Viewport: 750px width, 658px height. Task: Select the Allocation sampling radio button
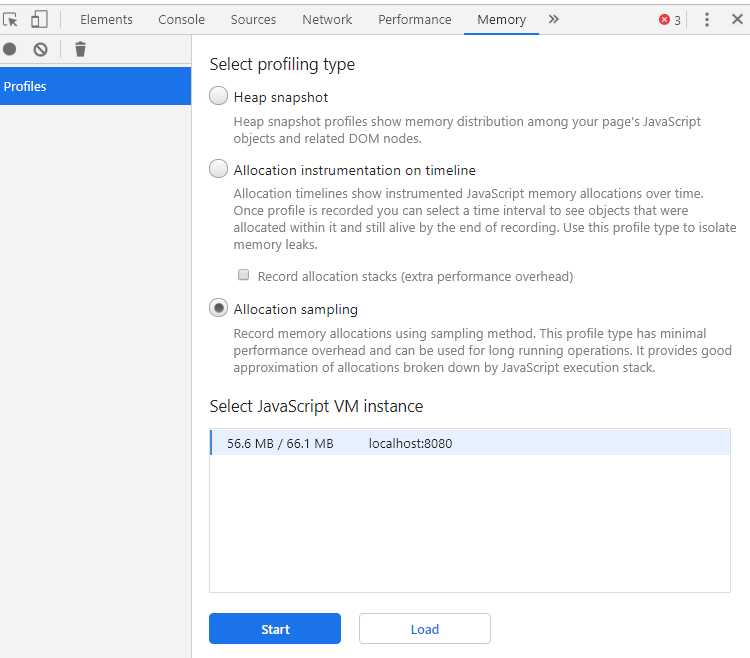[x=218, y=308]
